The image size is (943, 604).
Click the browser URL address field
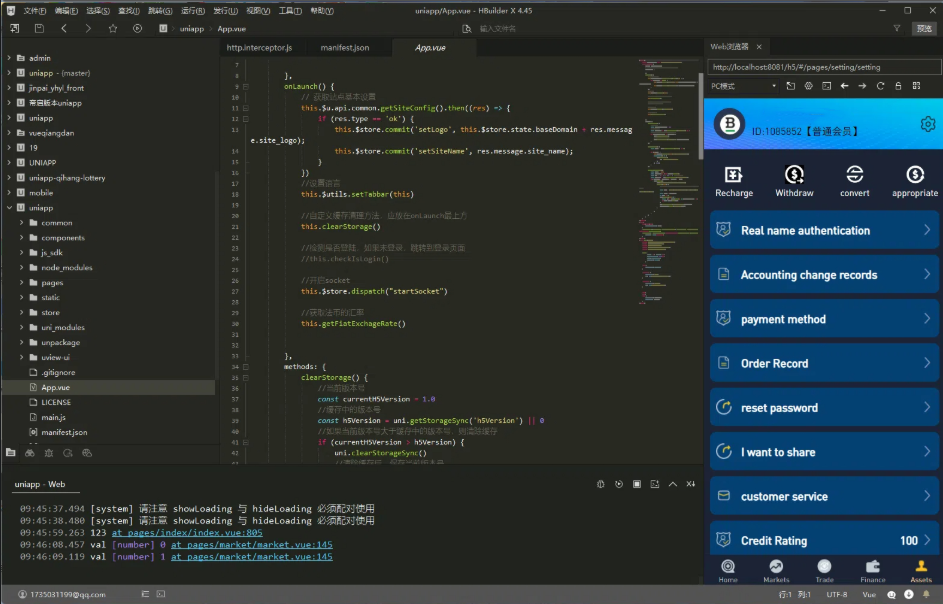pos(824,67)
